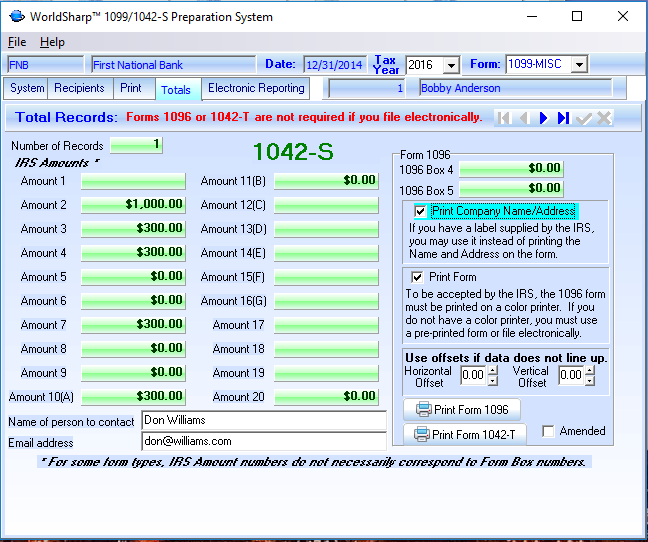Open the Tax Year dropdown

point(450,65)
